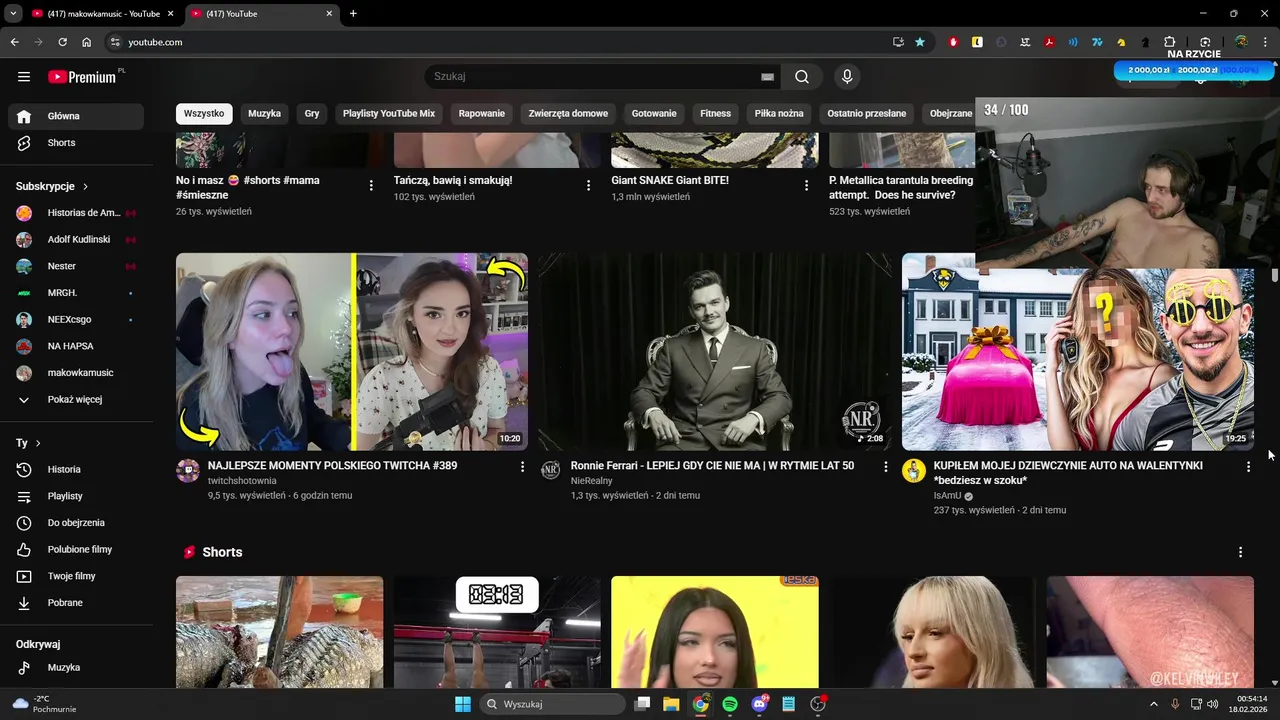Open the Chrome extensions puzzle icon
Image resolution: width=1280 pixels, height=720 pixels.
point(1169,42)
